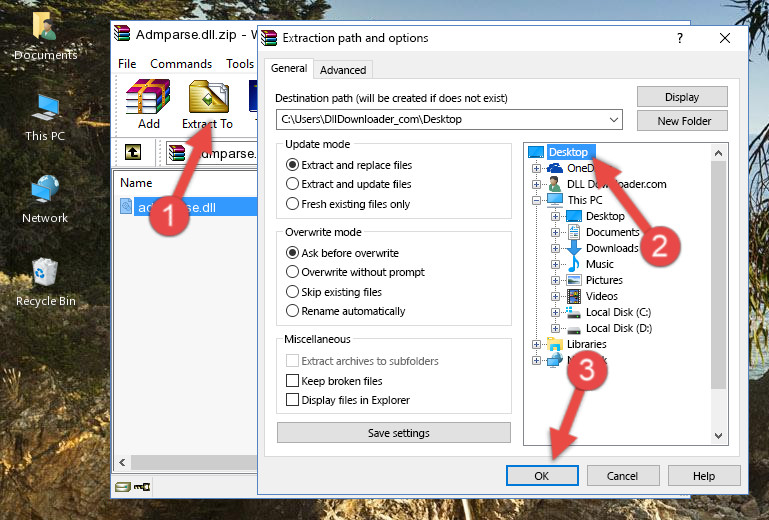Click the folder tree scroll down arrow
Image resolution: width=769 pixels, height=520 pixels.
coord(718,435)
